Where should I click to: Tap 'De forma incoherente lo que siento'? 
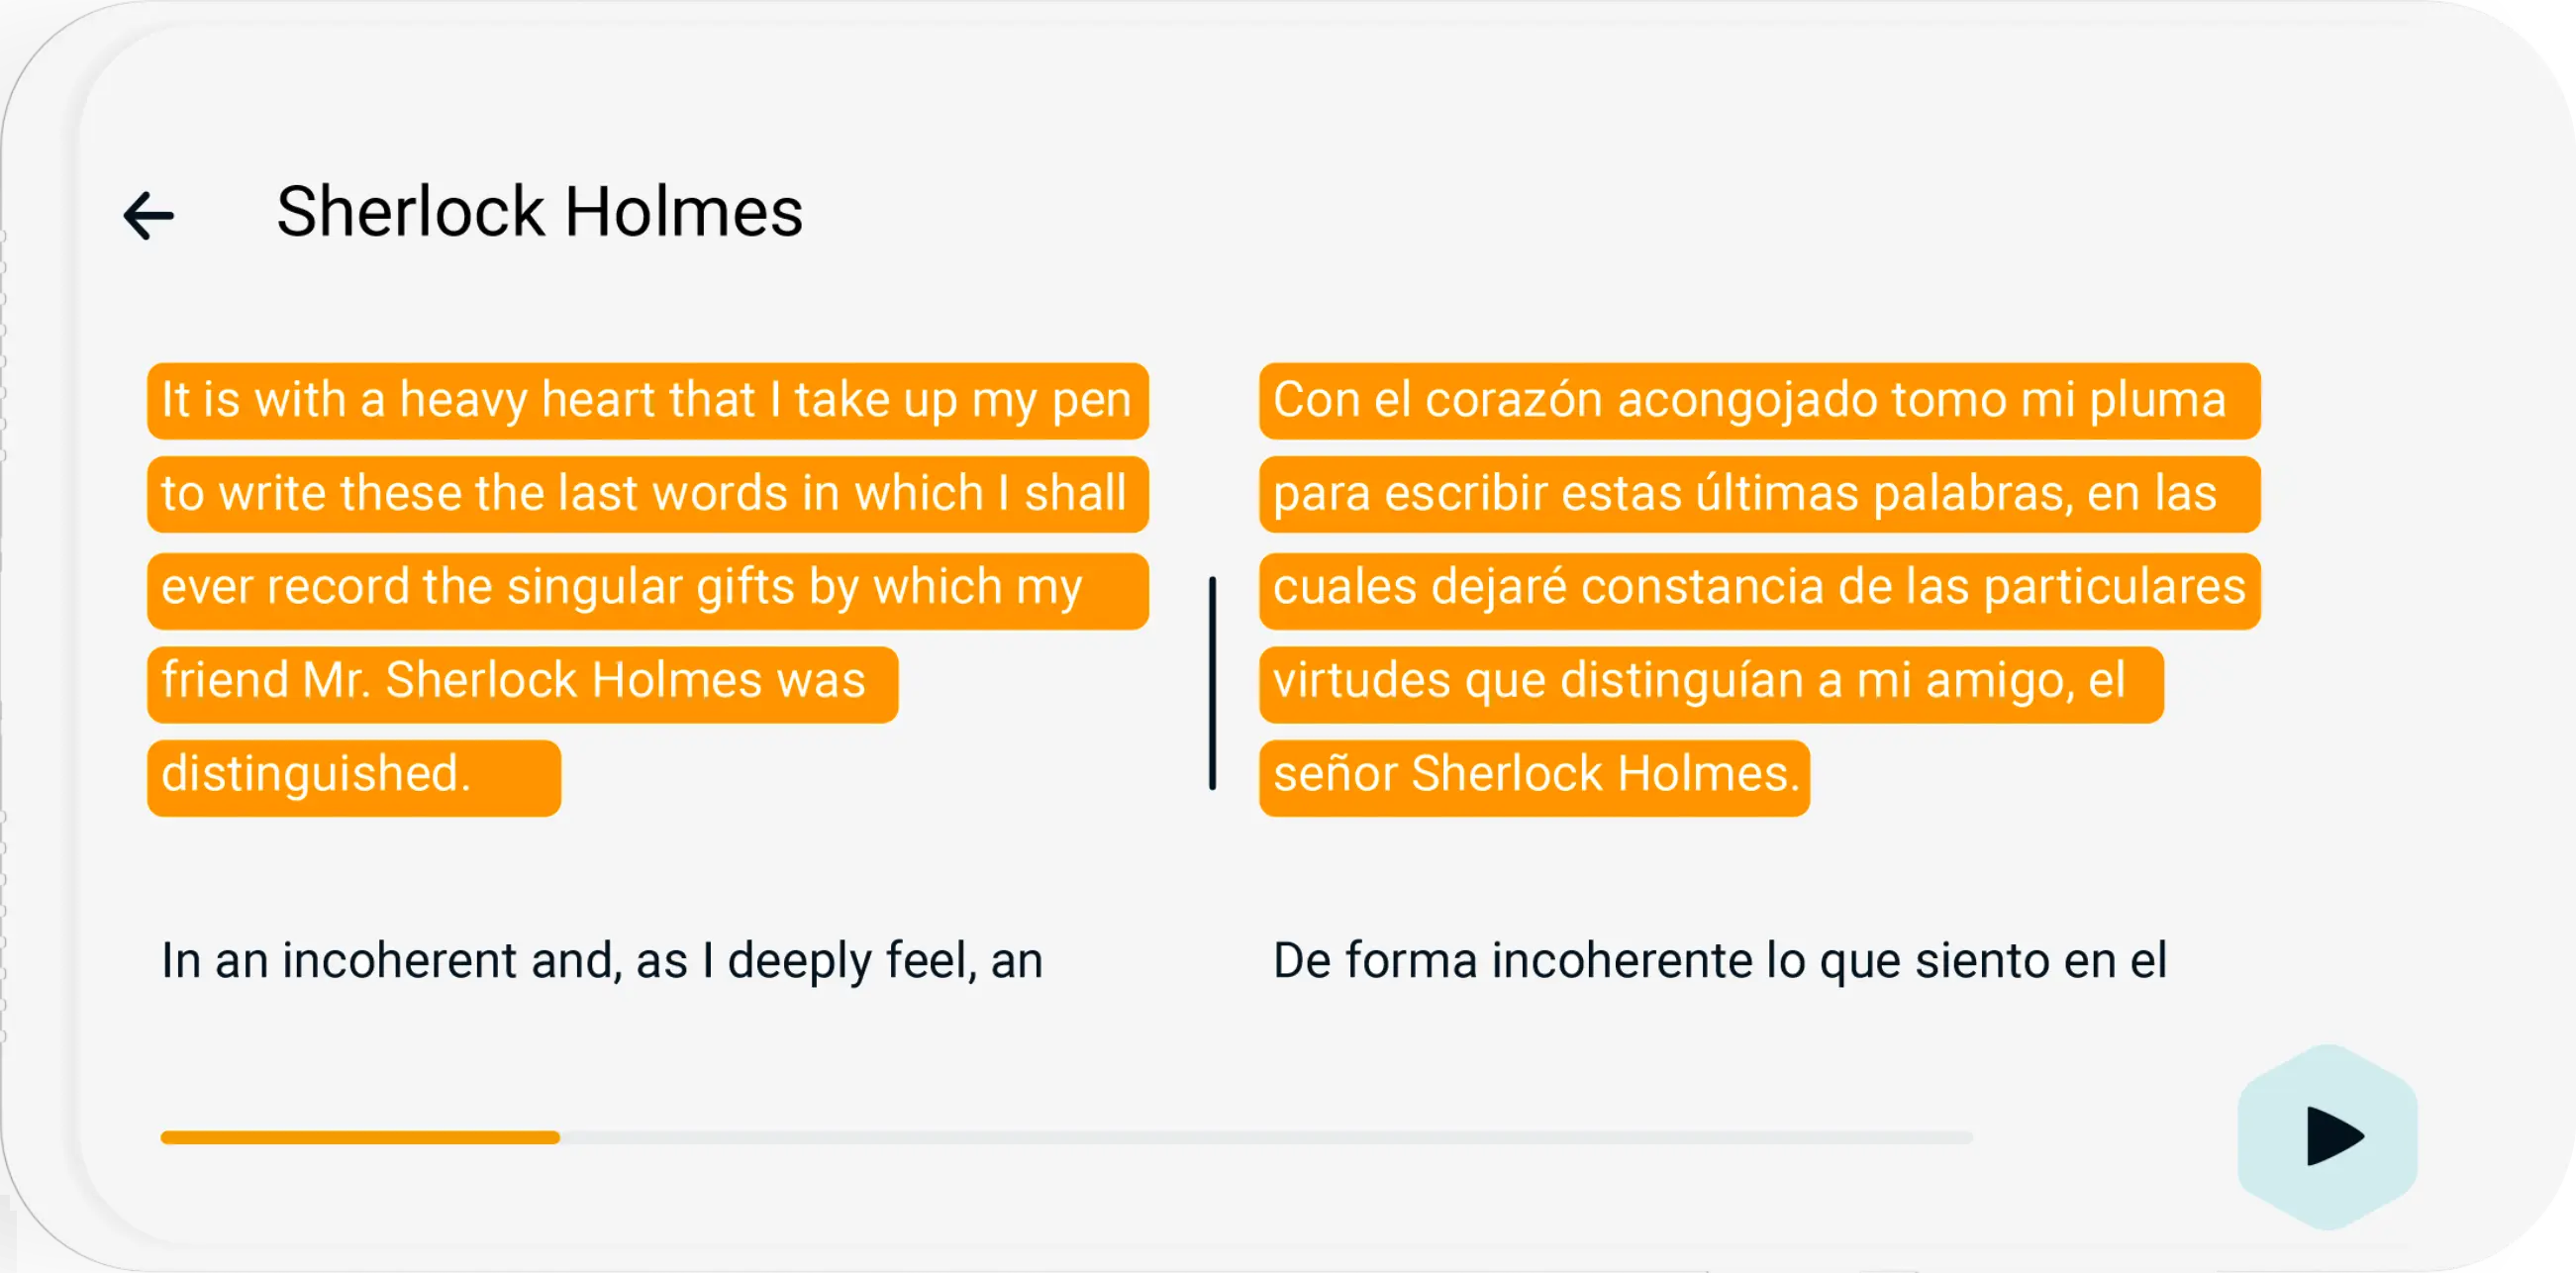click(x=1733, y=960)
